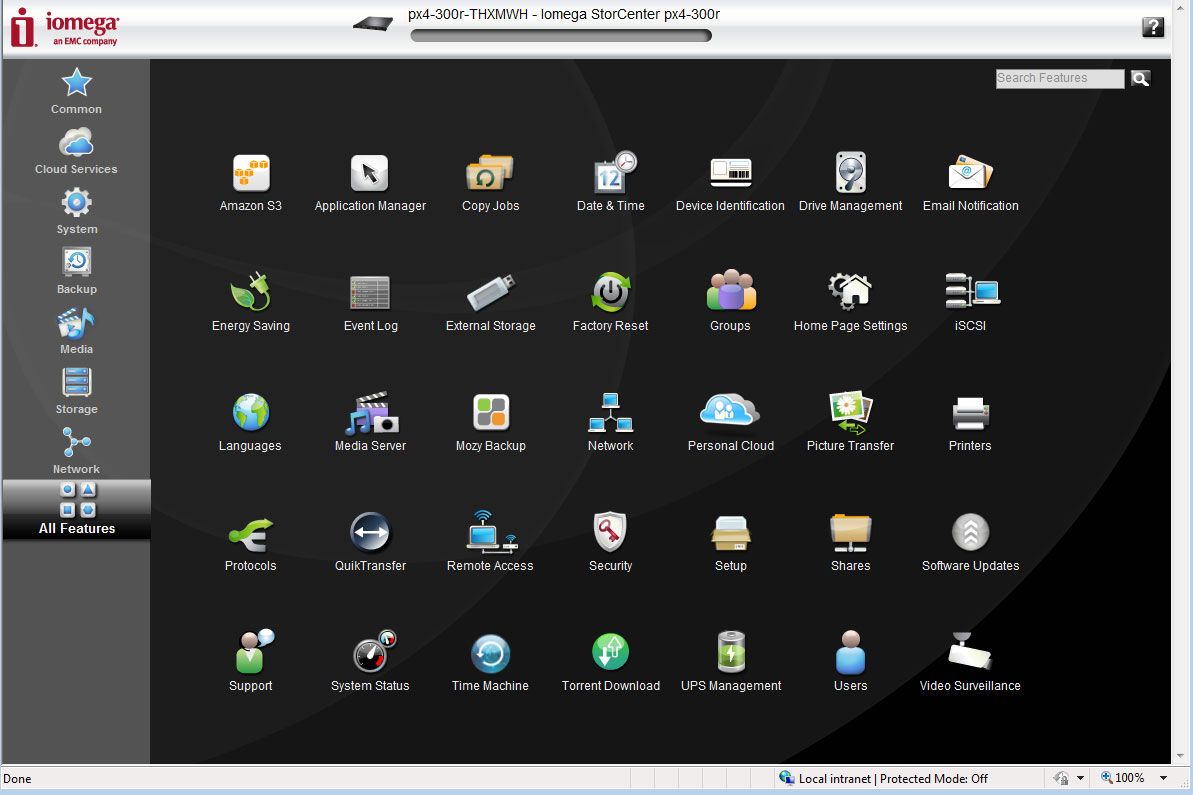Open Energy Saving settings
1193x795 pixels.
[250, 303]
